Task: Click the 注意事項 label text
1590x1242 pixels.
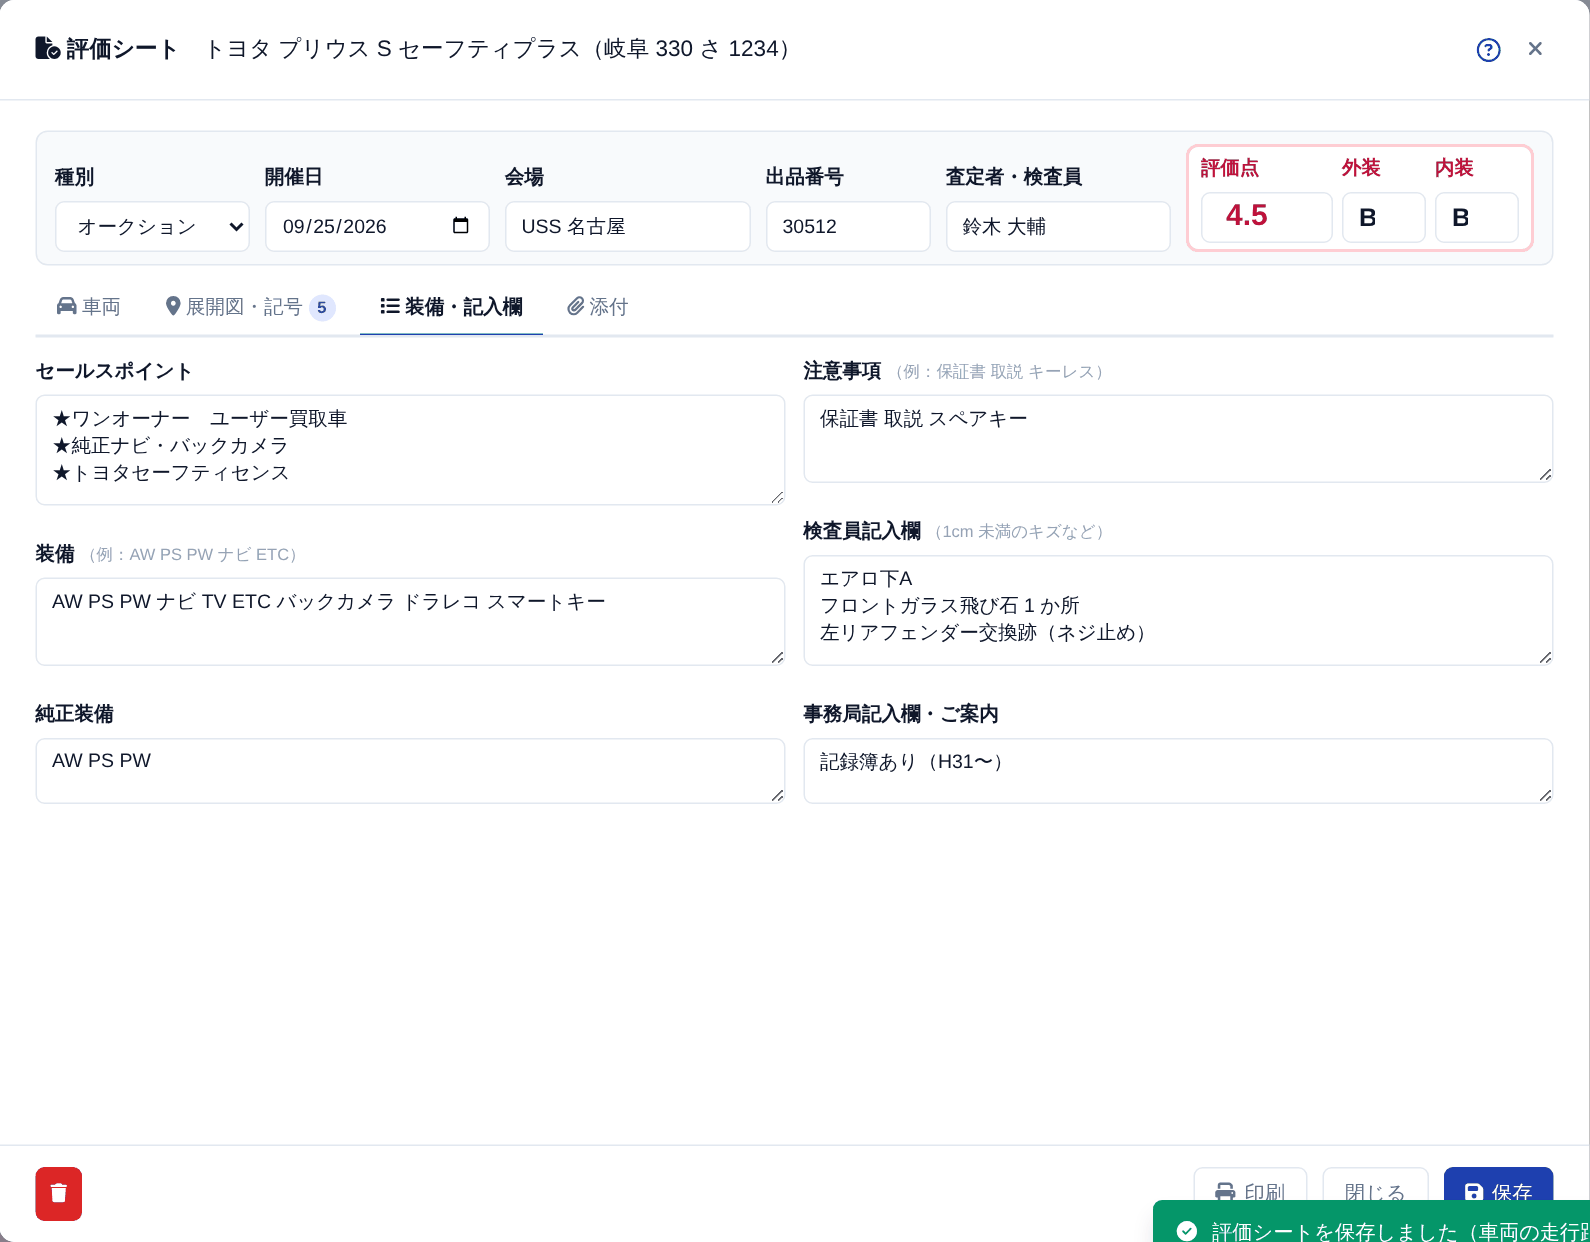Action: 842,371
